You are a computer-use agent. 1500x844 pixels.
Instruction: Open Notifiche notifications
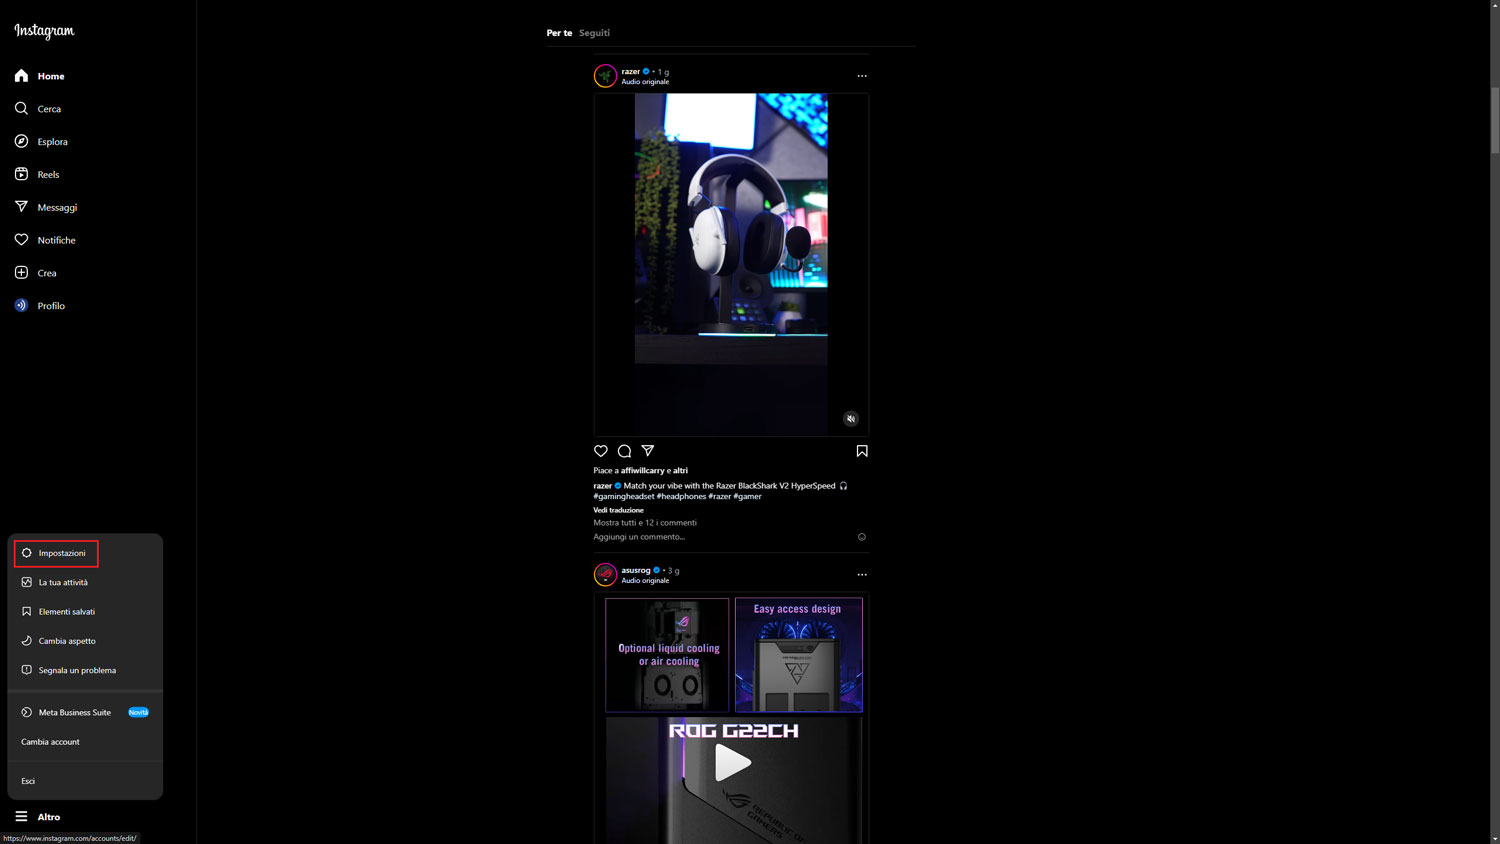[45, 240]
